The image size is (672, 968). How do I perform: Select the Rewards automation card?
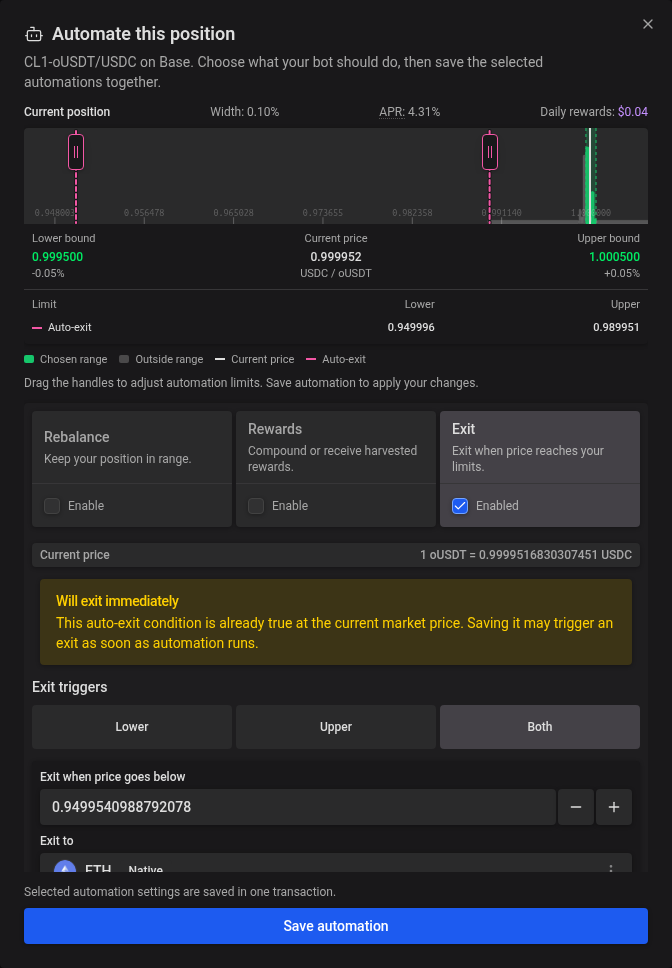coord(336,469)
